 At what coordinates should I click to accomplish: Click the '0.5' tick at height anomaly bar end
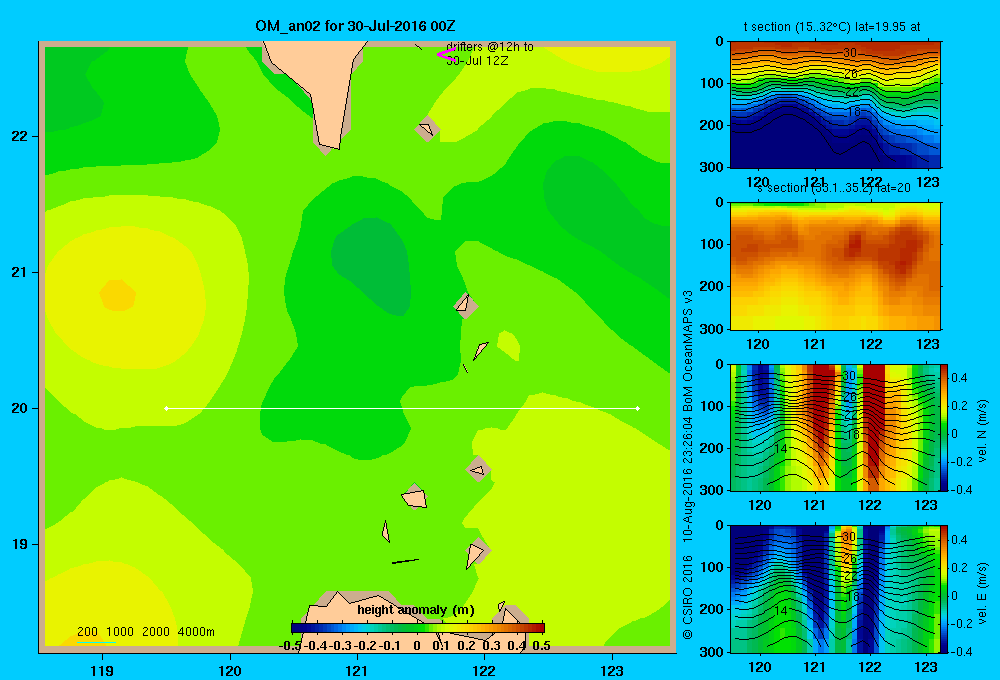pos(541,646)
